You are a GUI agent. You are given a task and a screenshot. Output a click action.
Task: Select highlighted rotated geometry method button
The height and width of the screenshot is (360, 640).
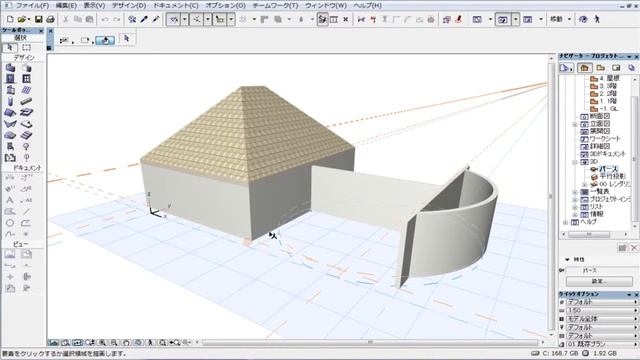(105, 40)
